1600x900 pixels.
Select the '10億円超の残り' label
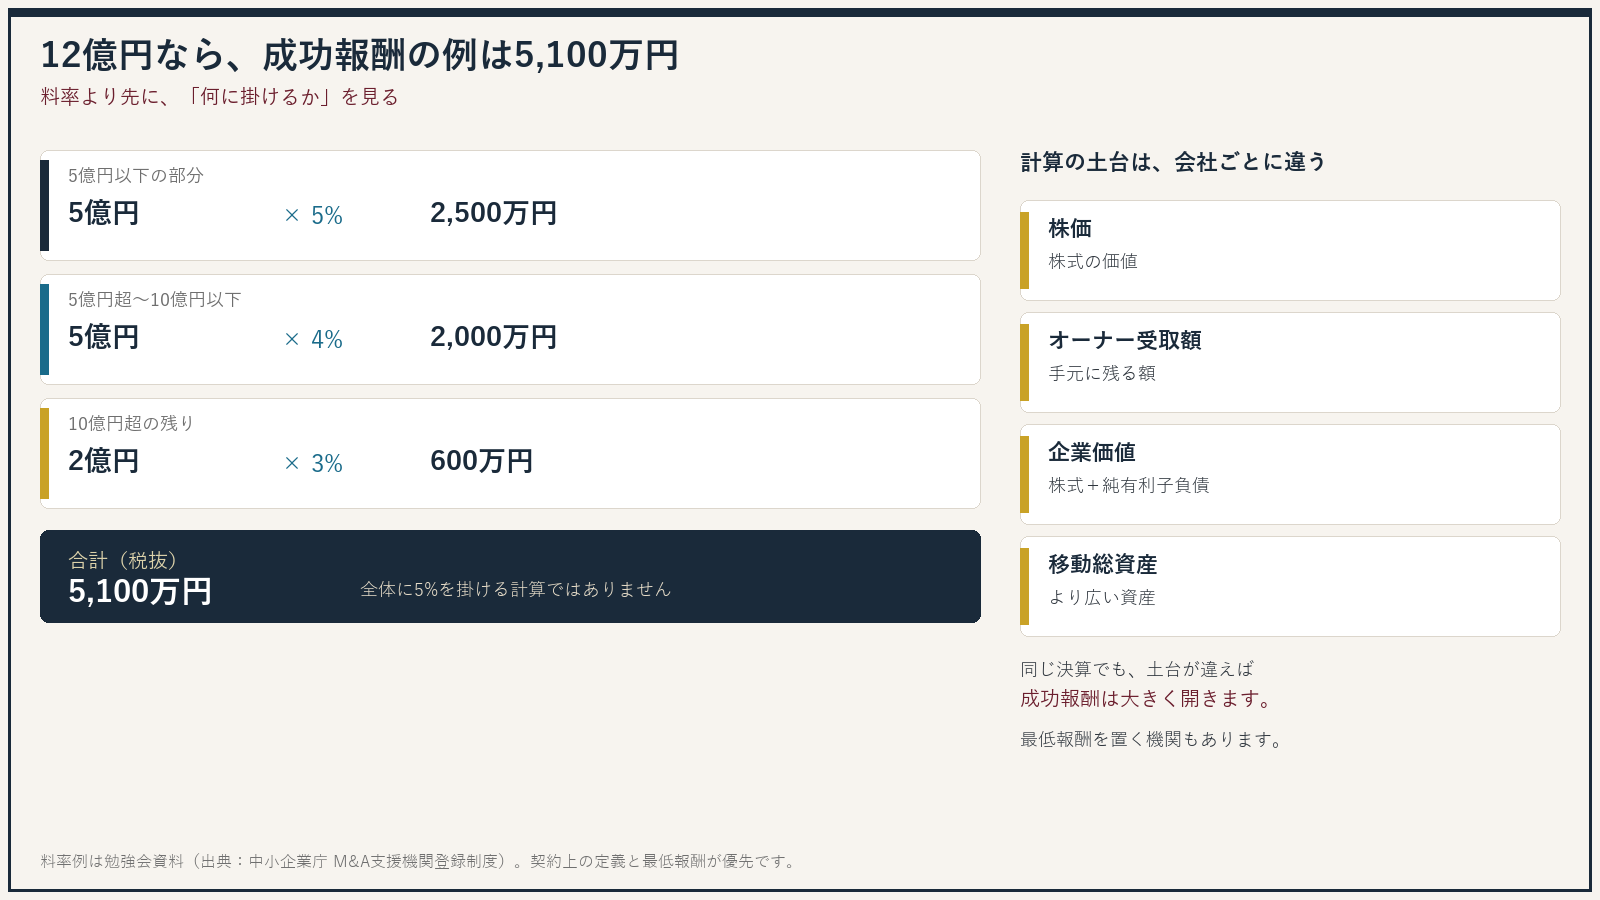click(131, 423)
